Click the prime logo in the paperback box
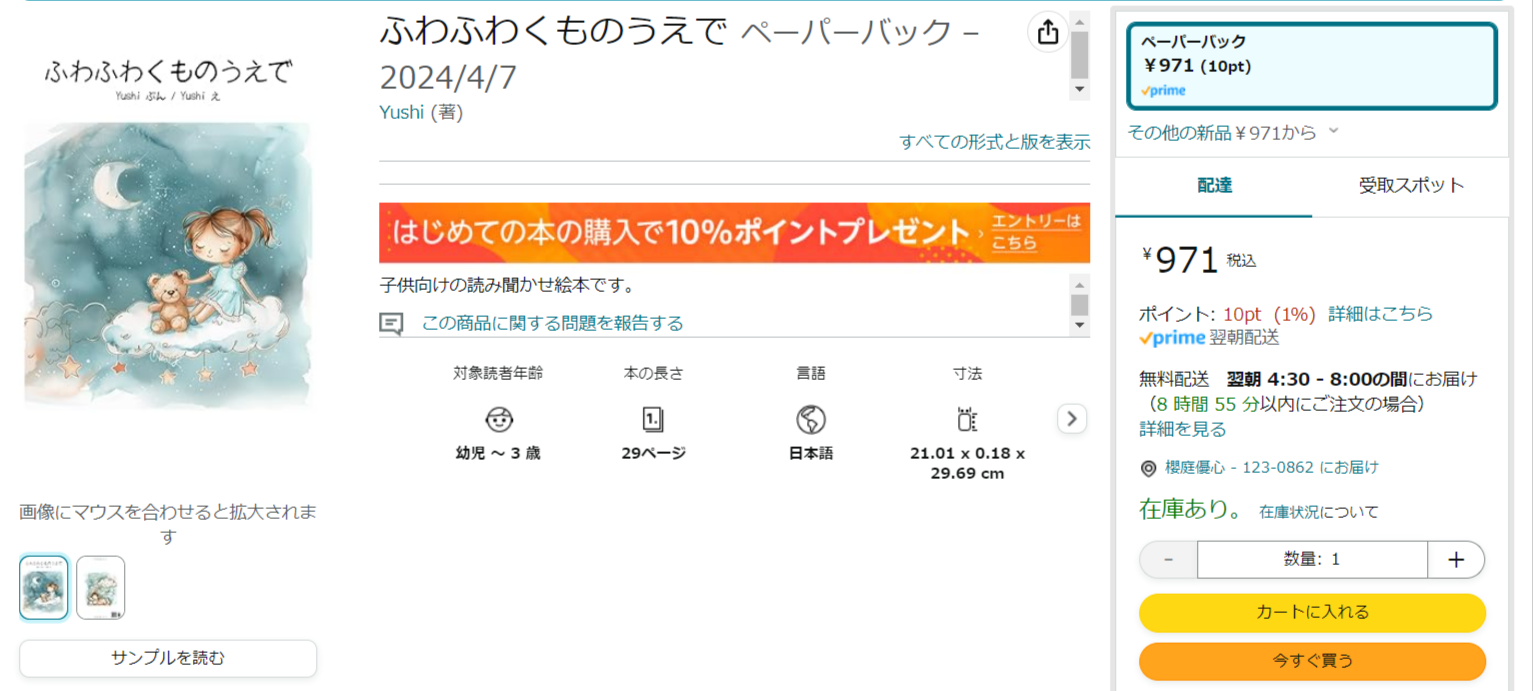 1163,90
